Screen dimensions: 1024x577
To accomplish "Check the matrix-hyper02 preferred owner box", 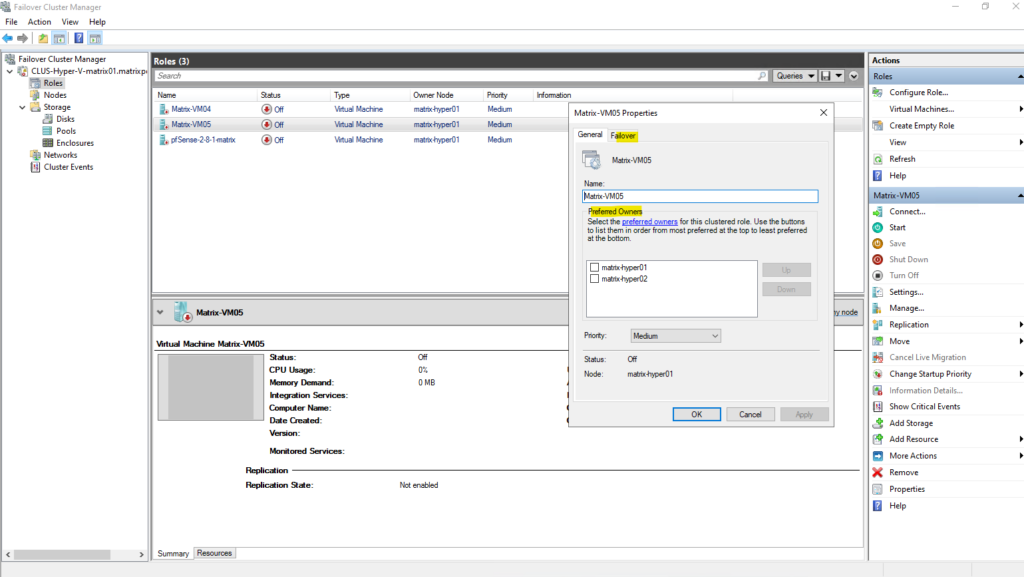I will click(x=595, y=279).
